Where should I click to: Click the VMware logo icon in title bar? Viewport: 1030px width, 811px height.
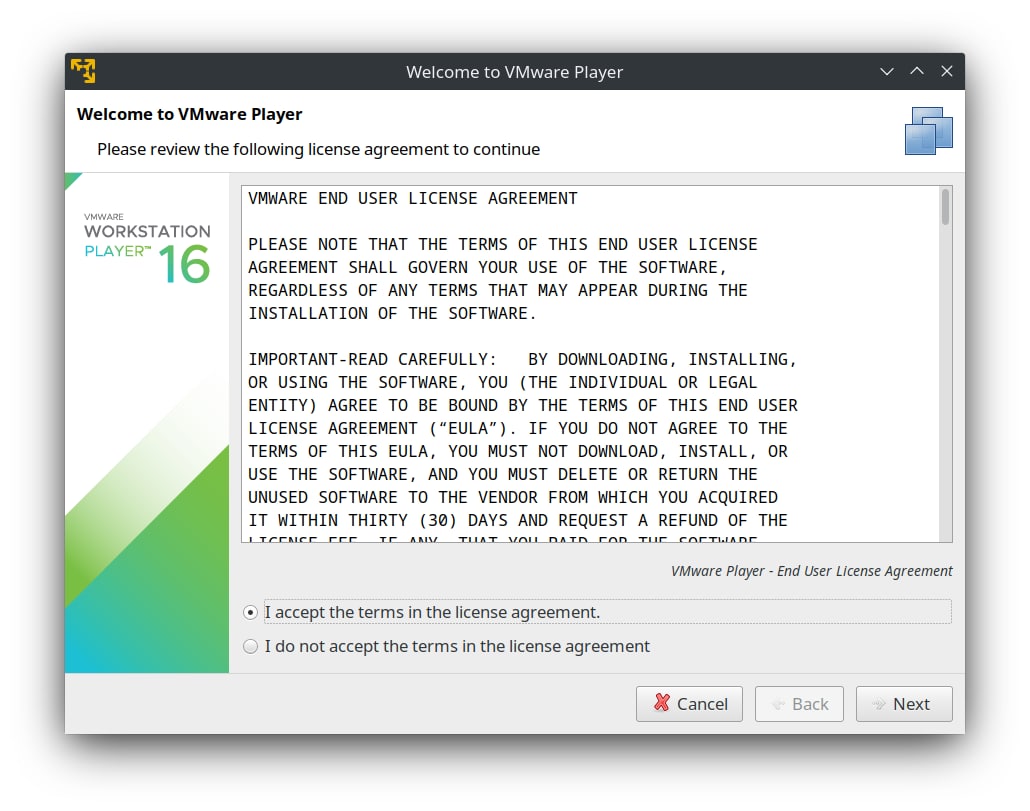coord(83,71)
